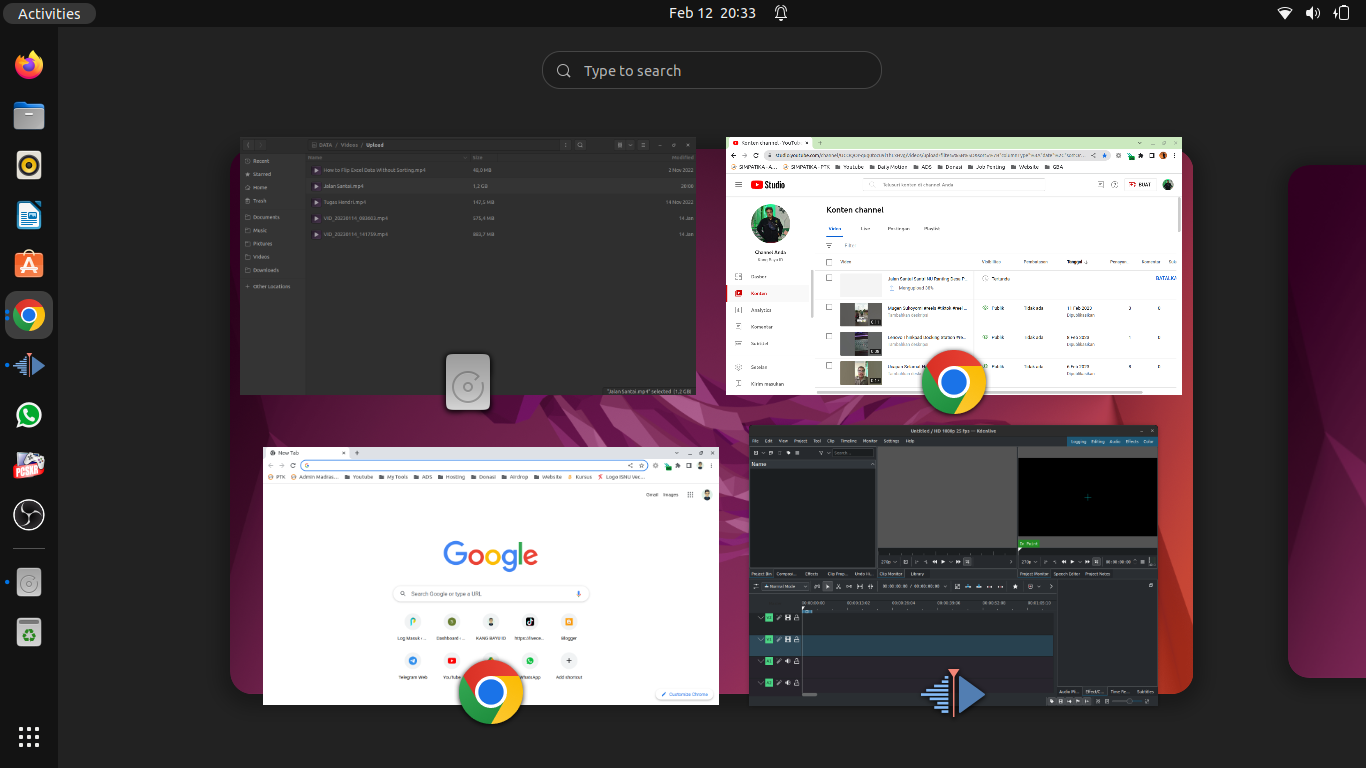The width and height of the screenshot is (1366, 768).
Task: Click the Chrome badge on New Tab window
Action: (491, 692)
